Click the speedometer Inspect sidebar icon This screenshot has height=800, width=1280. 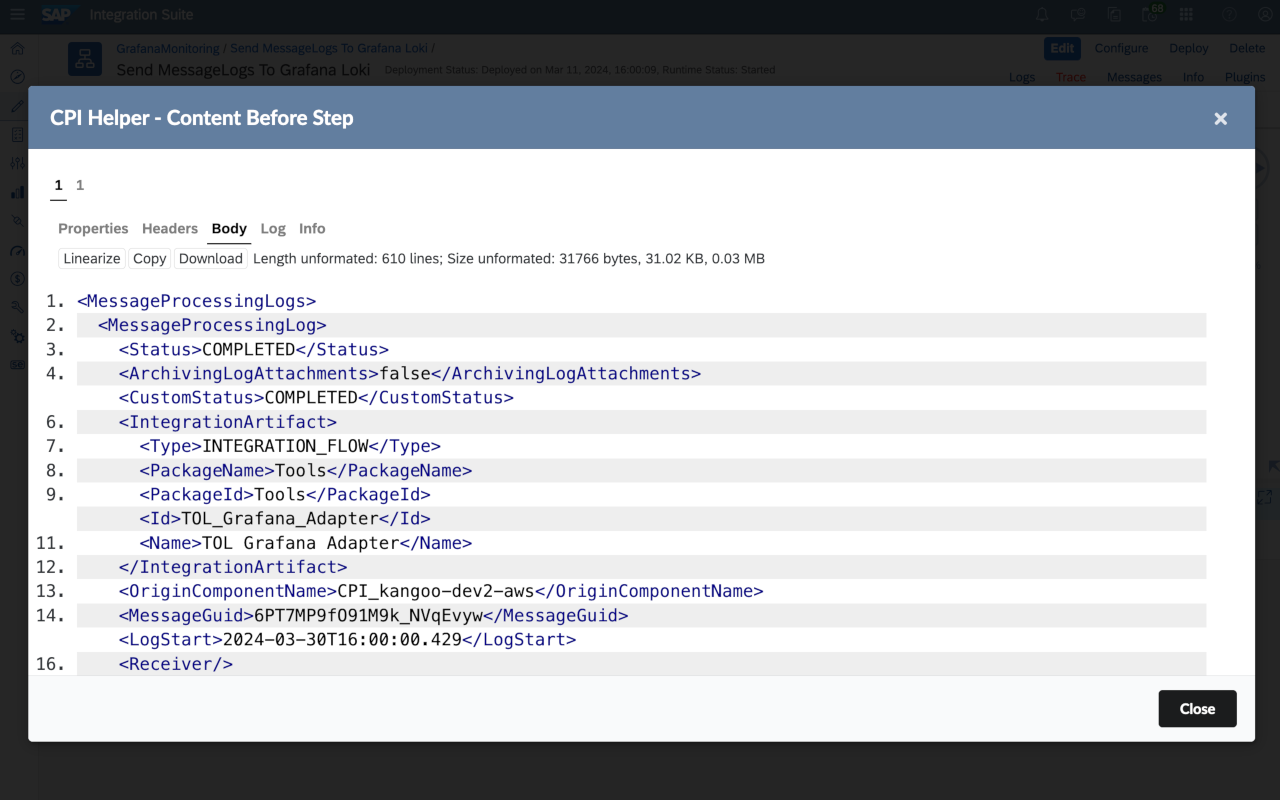[x=16, y=251]
